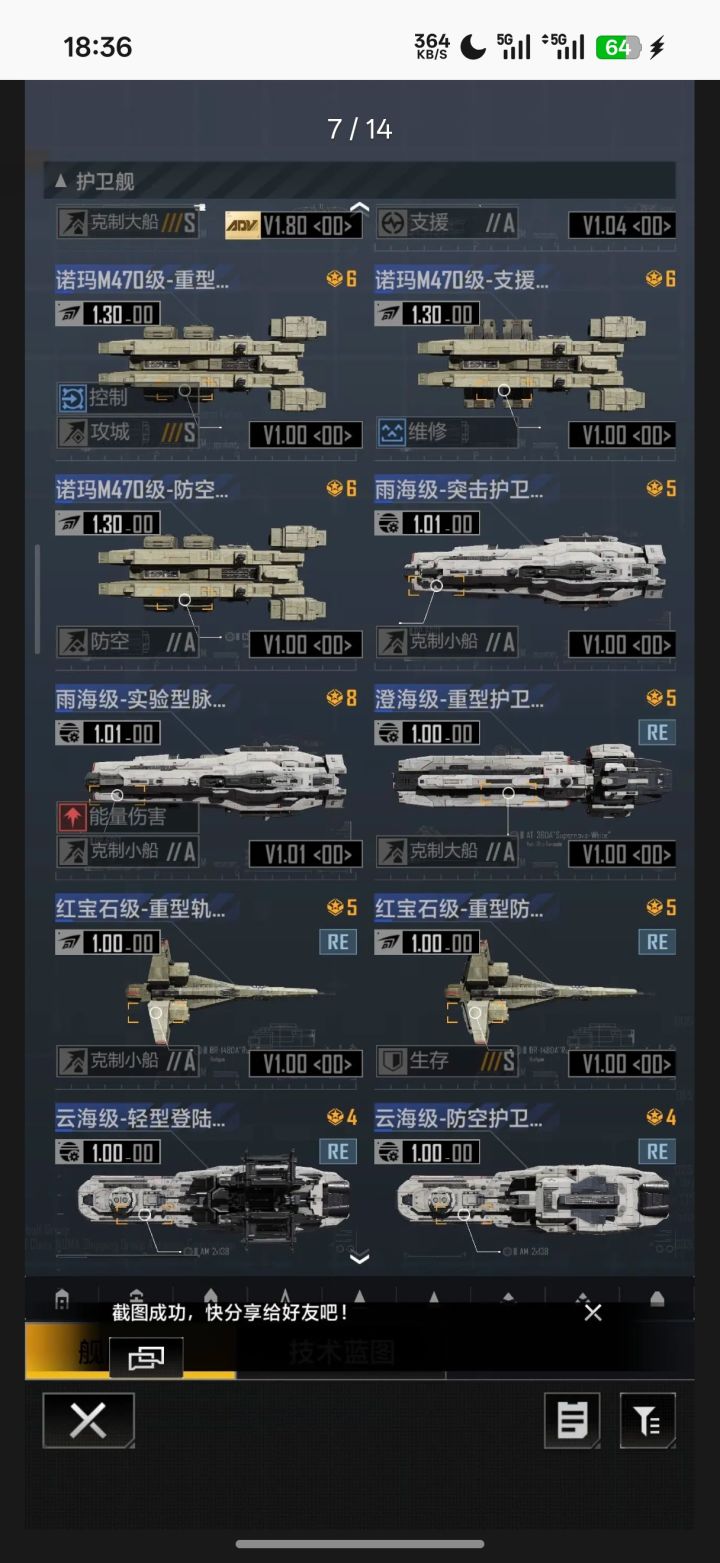Screen dimensions: 720x1563
Task: Tap the 控制 icon on 诺玛M470级-重型
Action: [73, 398]
